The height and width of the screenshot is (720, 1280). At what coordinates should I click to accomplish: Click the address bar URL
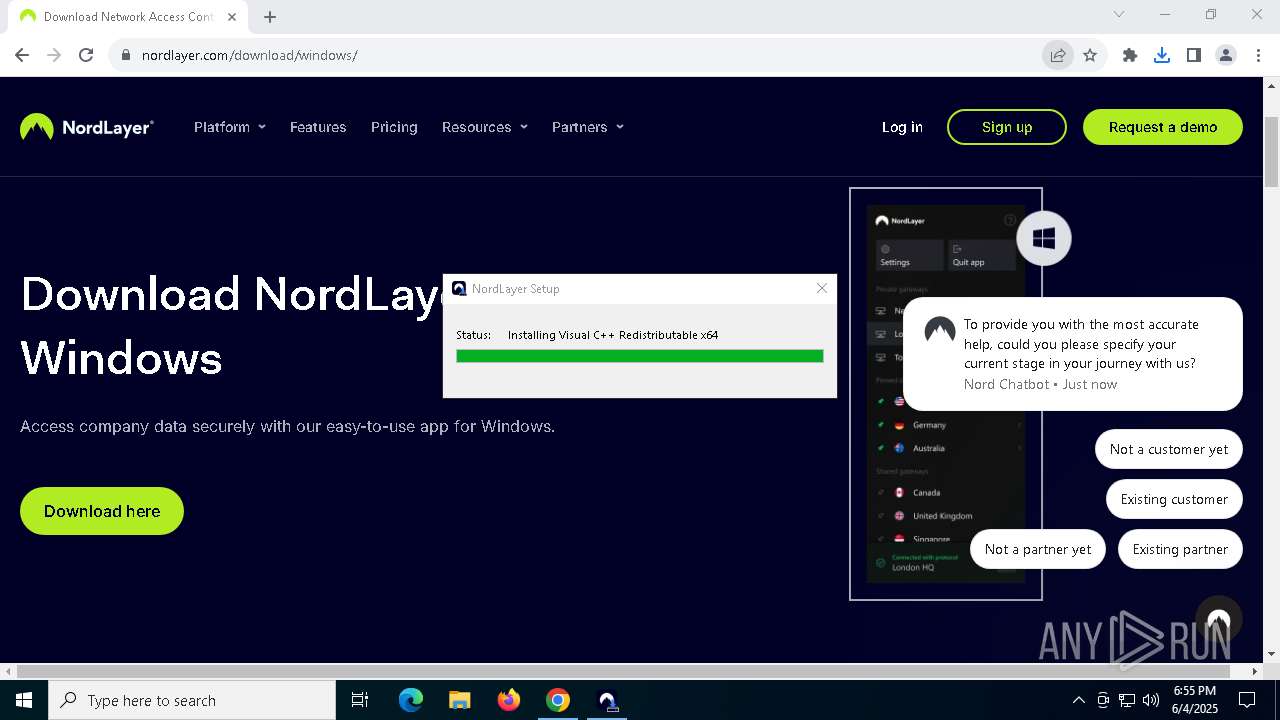coord(250,55)
